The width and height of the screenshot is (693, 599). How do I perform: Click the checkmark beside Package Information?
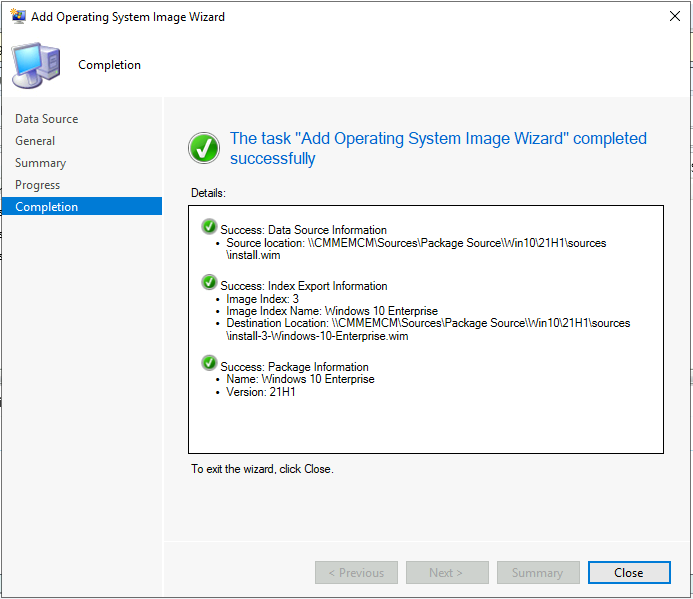coord(209,363)
